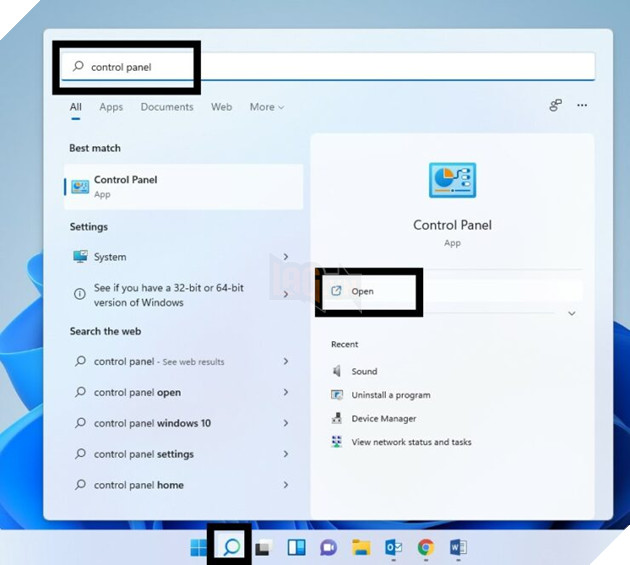Click the Control Panel title in preview pane
The width and height of the screenshot is (630, 565).
point(452,225)
